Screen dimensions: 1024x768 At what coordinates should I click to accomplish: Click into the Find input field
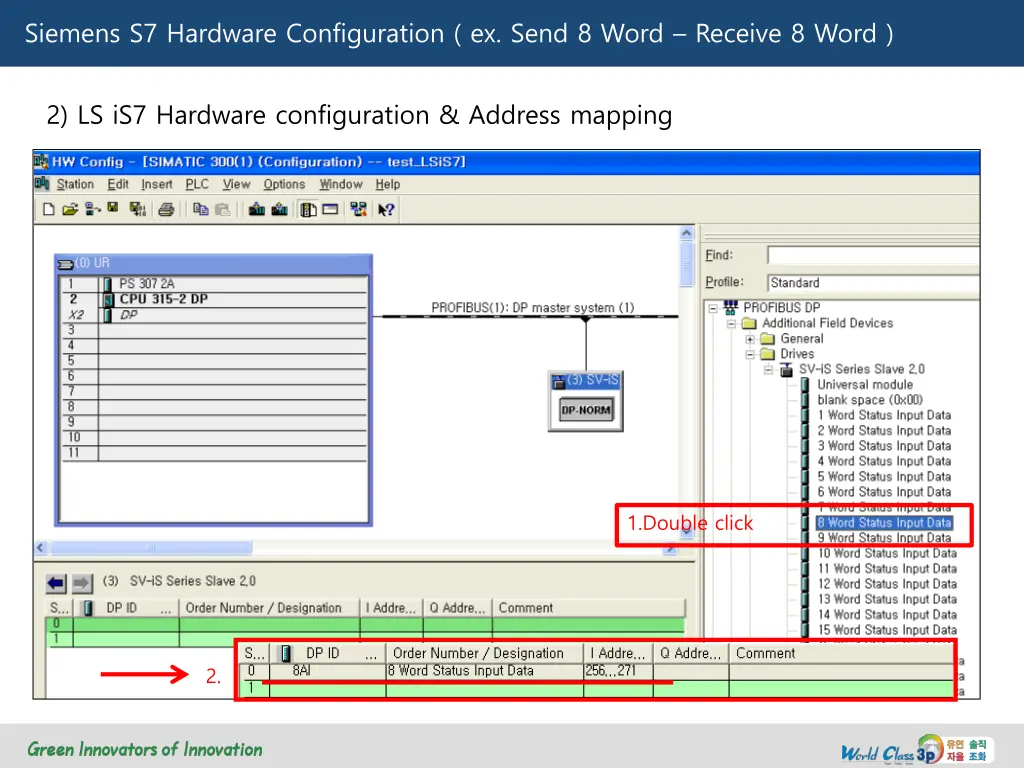click(872, 255)
